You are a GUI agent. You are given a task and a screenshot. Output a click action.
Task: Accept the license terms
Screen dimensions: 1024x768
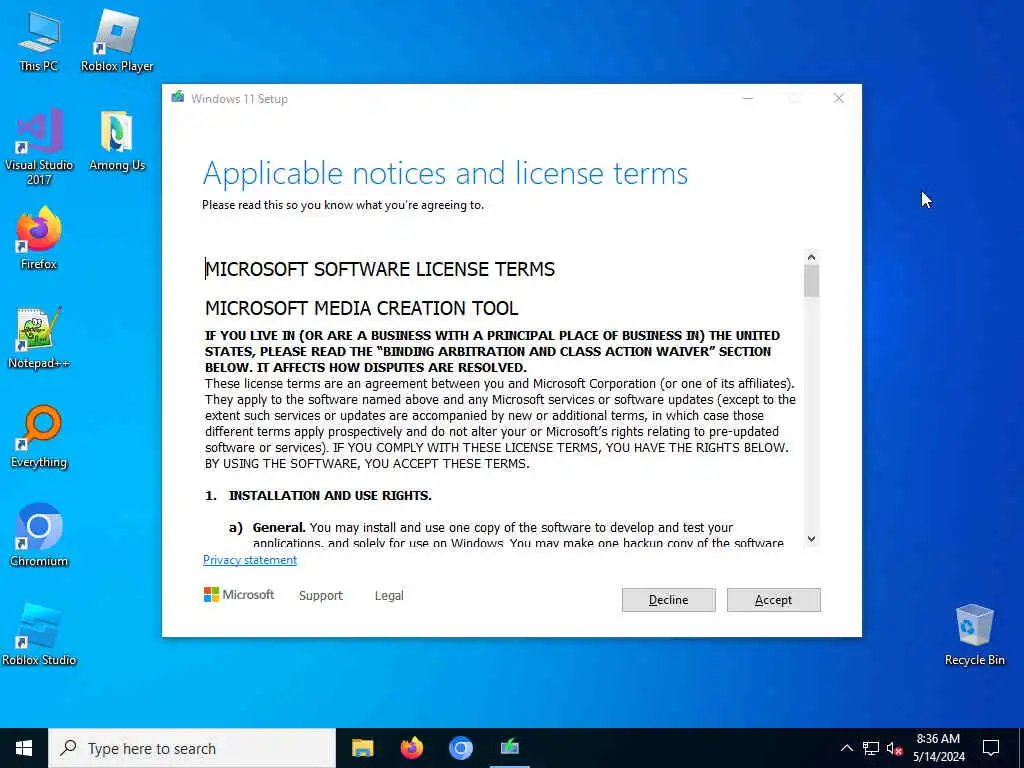[773, 600]
